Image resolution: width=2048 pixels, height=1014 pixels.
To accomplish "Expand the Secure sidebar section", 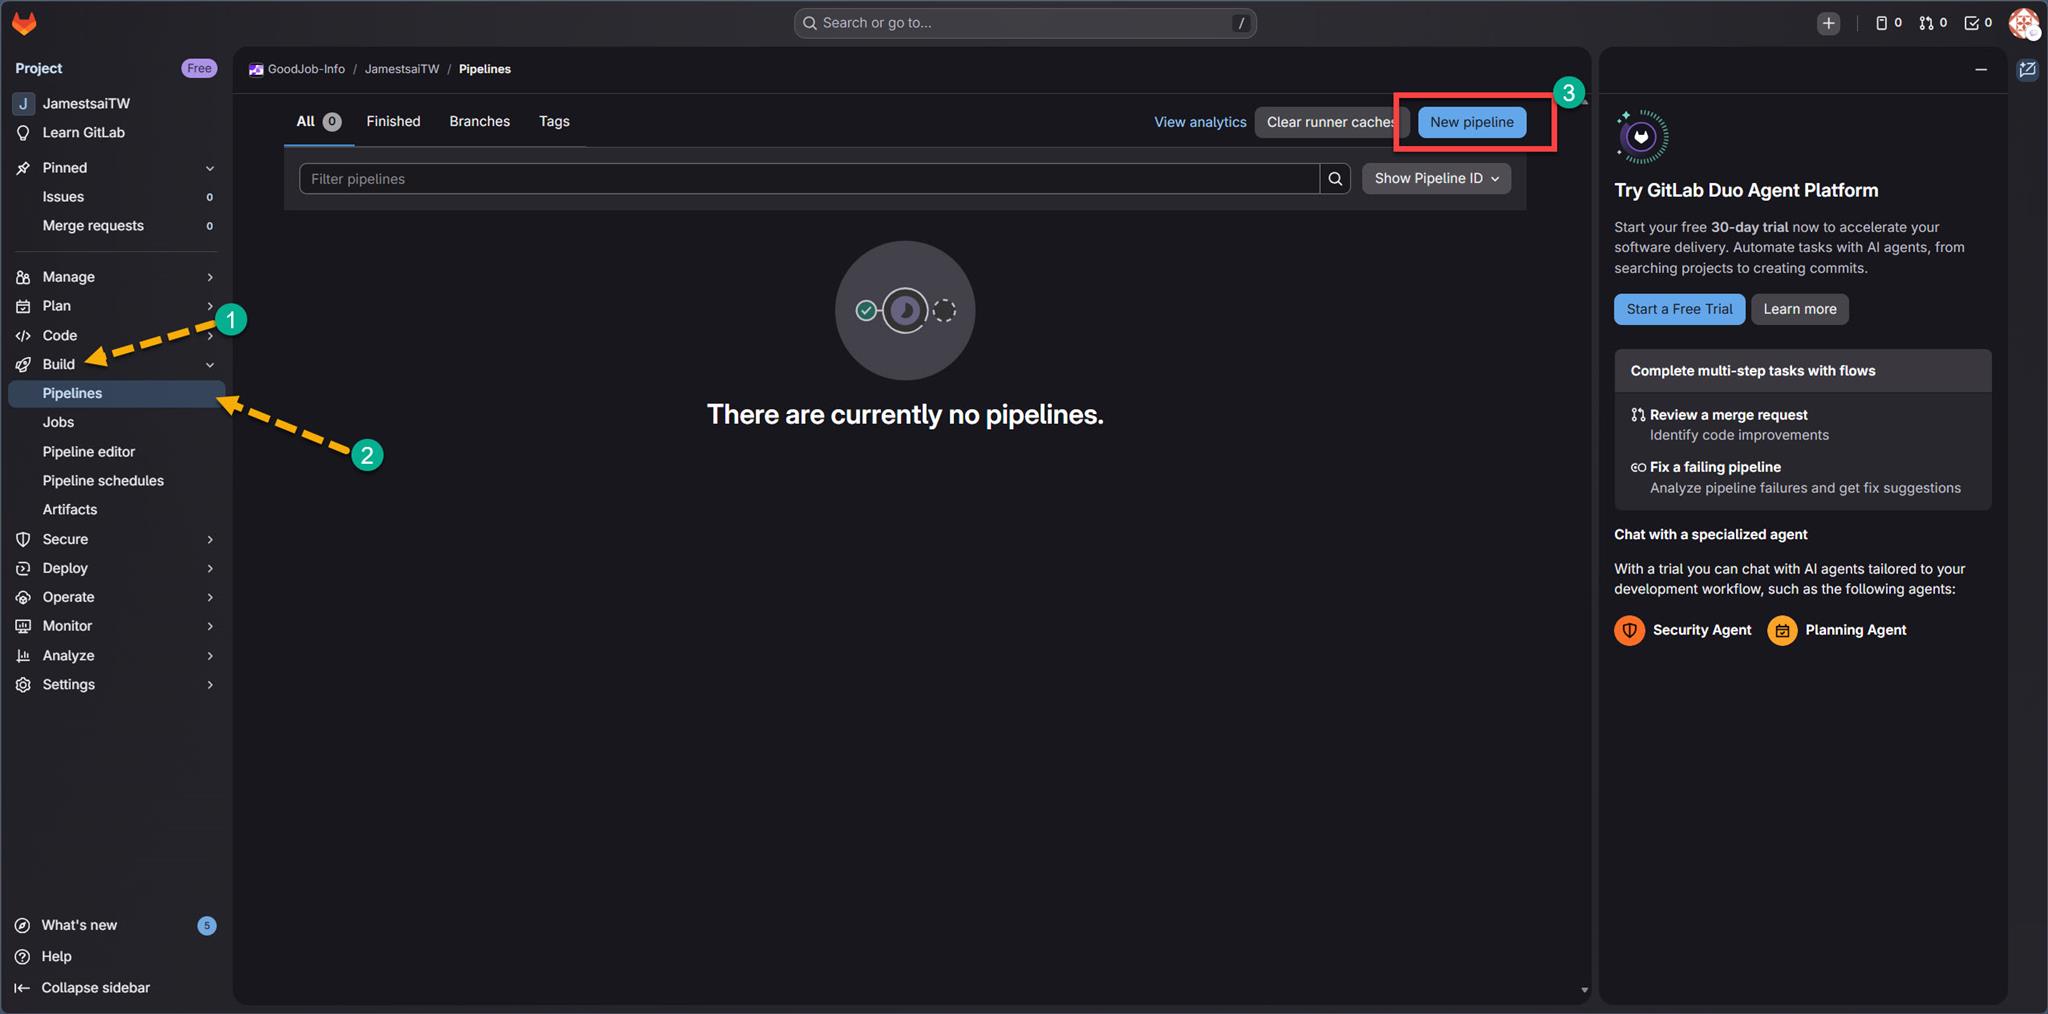I will tap(210, 539).
